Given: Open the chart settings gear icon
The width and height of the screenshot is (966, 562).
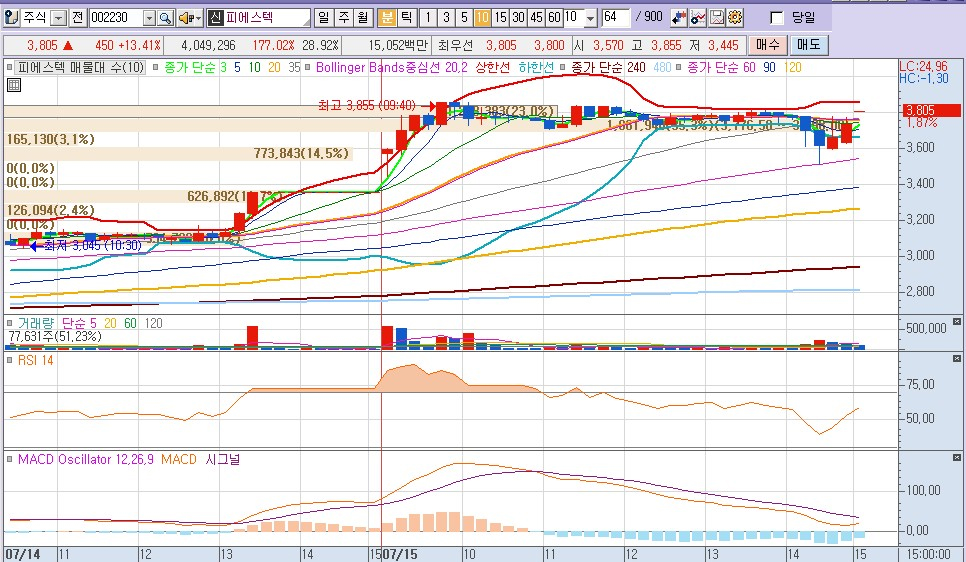Looking at the screenshot, I should (x=735, y=18).
